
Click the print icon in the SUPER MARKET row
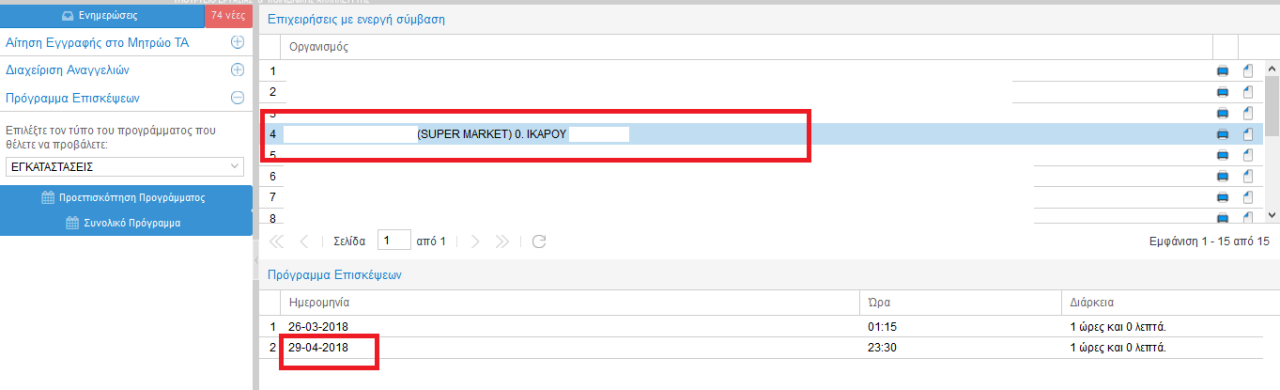pyautogui.click(x=1222, y=134)
